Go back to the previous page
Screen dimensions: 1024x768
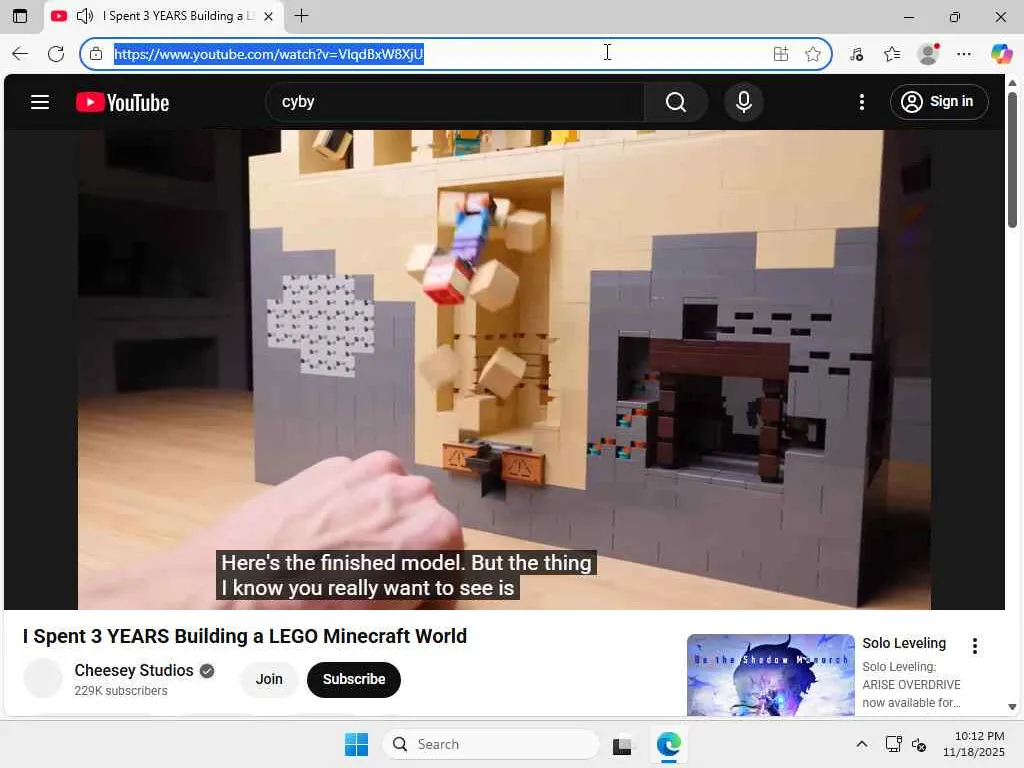pos(20,54)
